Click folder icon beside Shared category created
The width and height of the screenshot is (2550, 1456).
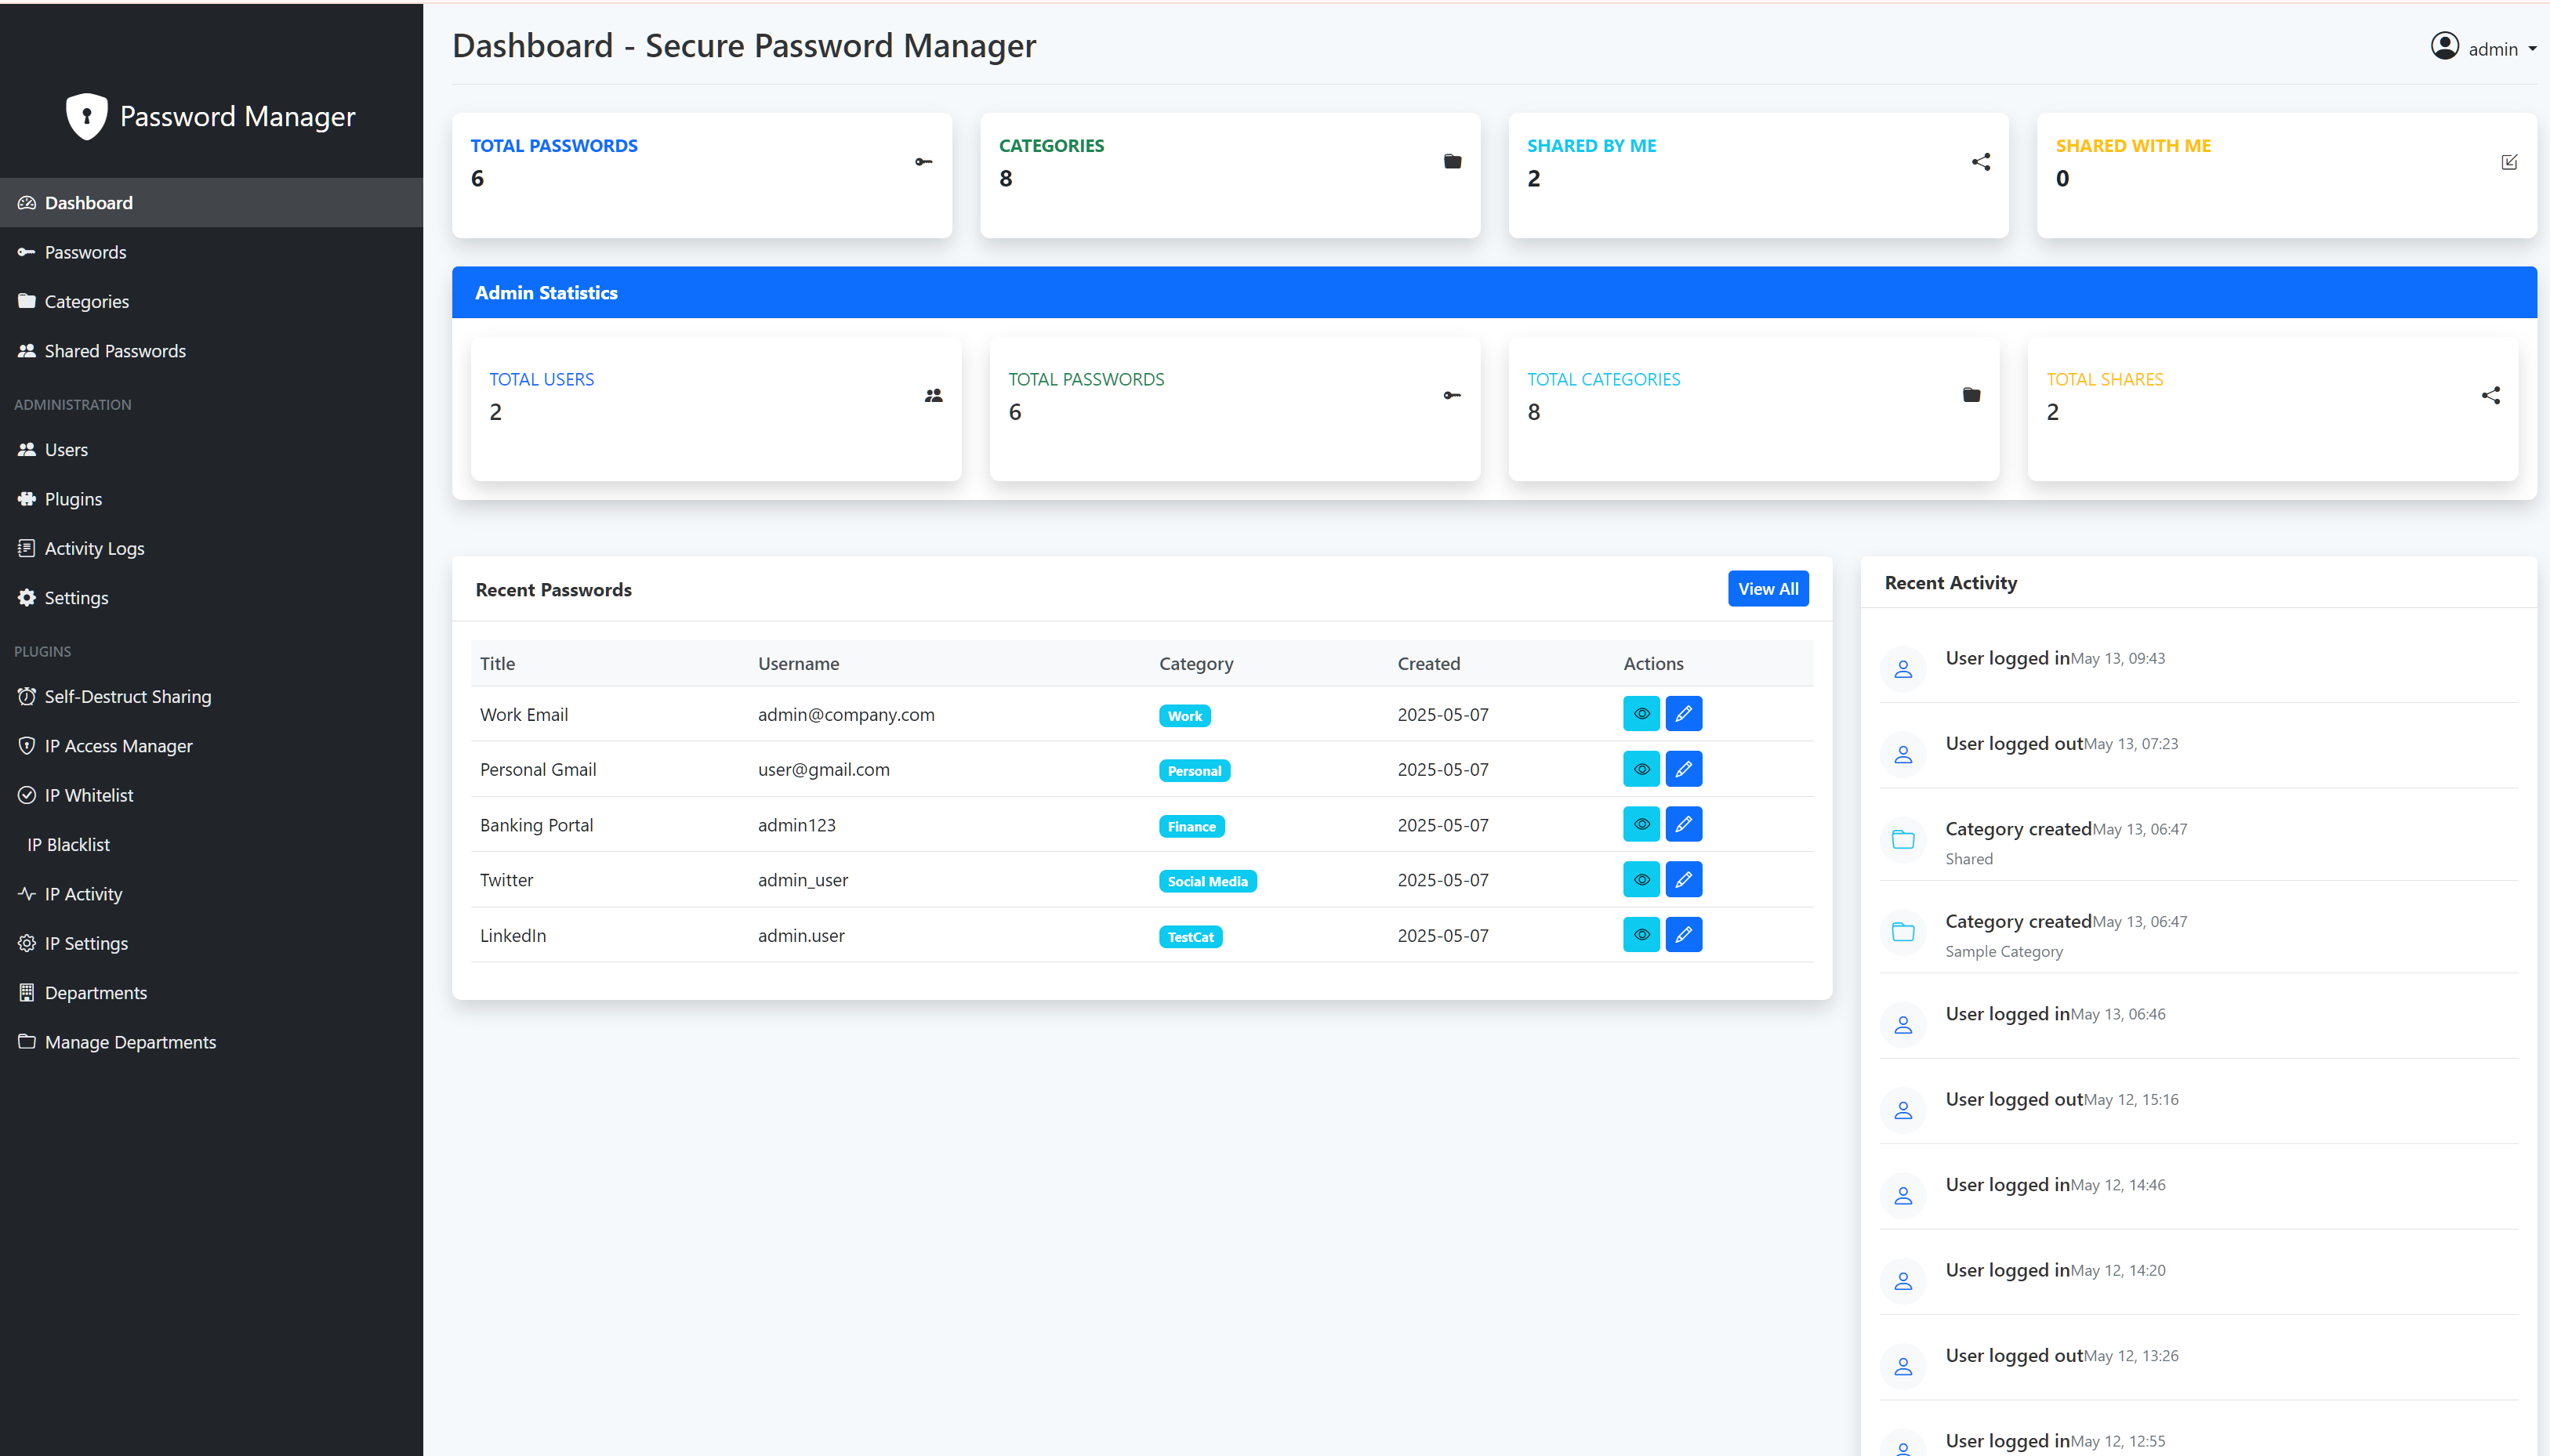click(1903, 839)
